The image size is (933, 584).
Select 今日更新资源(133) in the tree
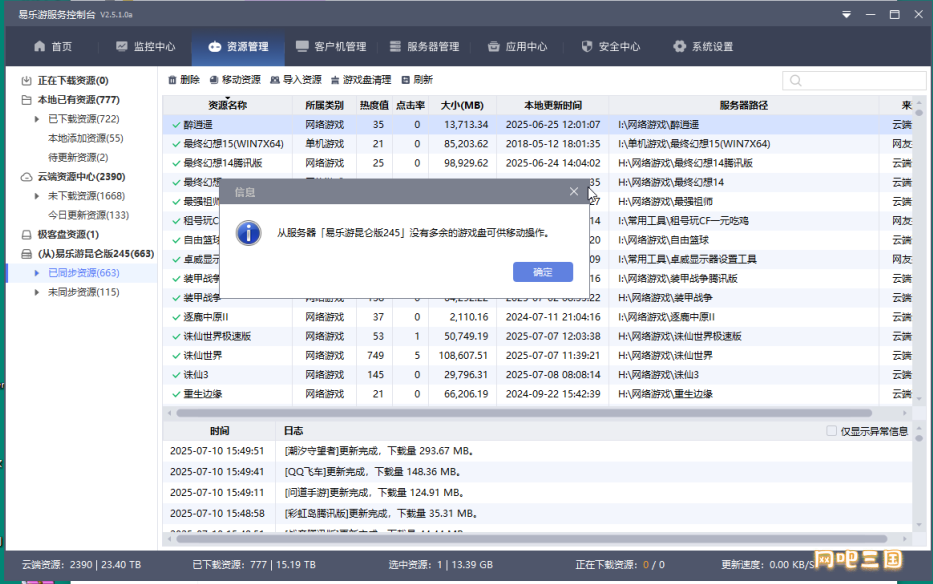point(88,215)
